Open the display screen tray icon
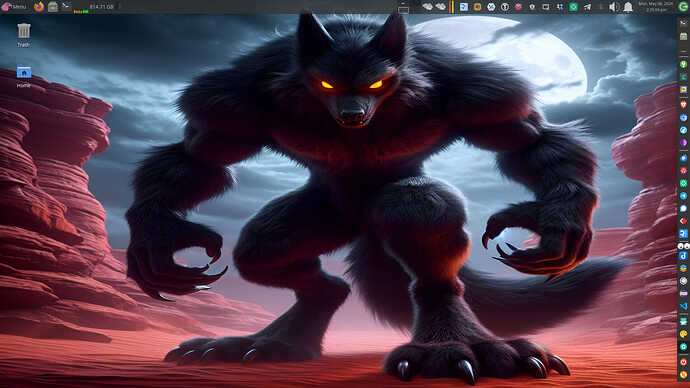 pyautogui.click(x=546, y=7)
